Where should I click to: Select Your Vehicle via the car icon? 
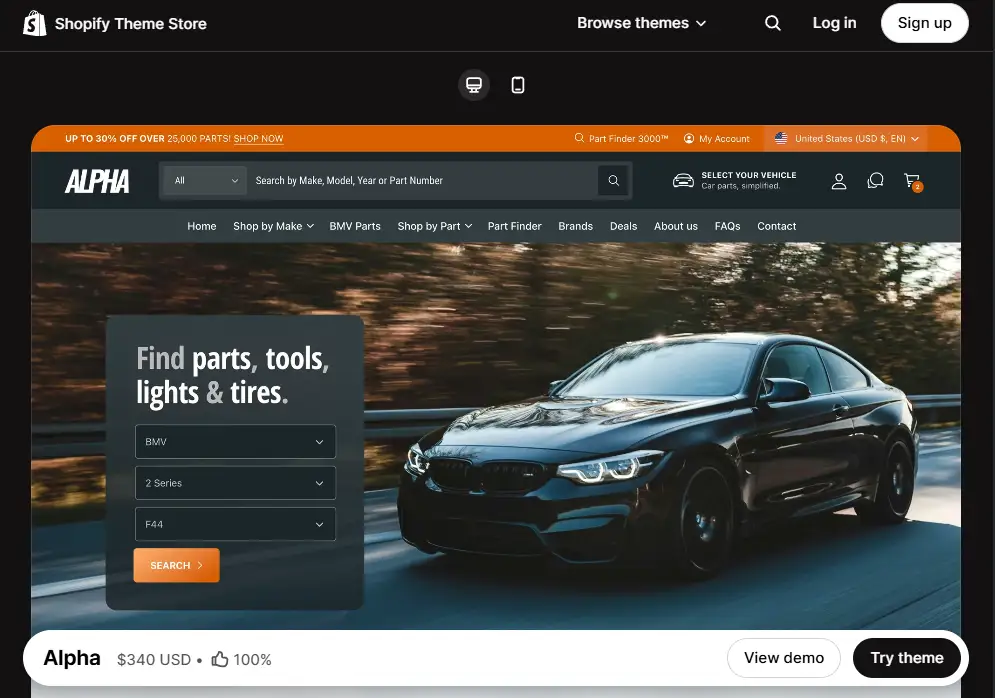(684, 181)
